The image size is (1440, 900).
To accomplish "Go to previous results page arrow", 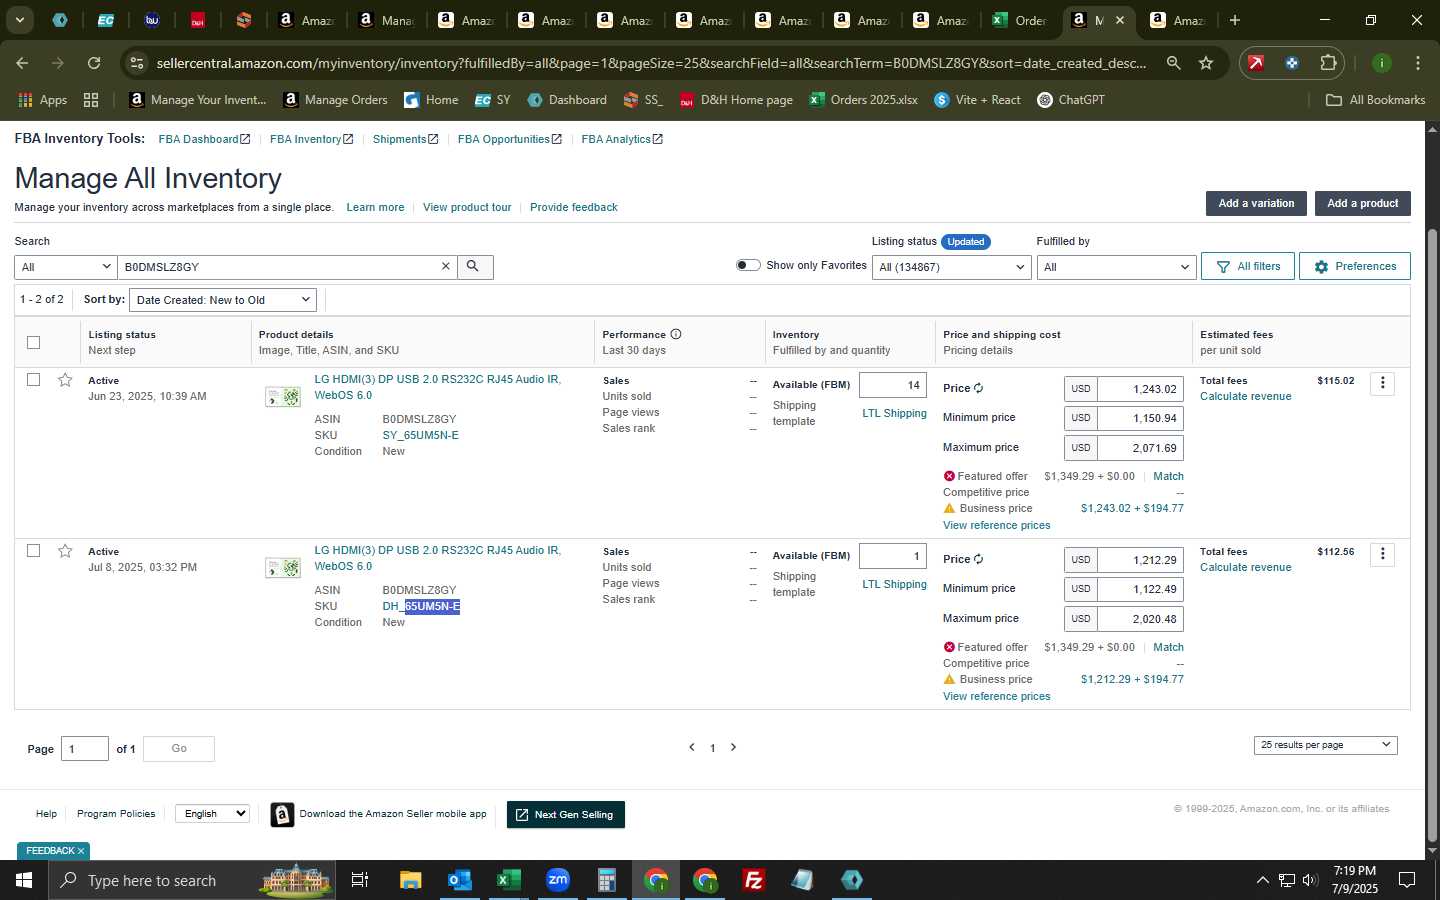I will pos(691,747).
